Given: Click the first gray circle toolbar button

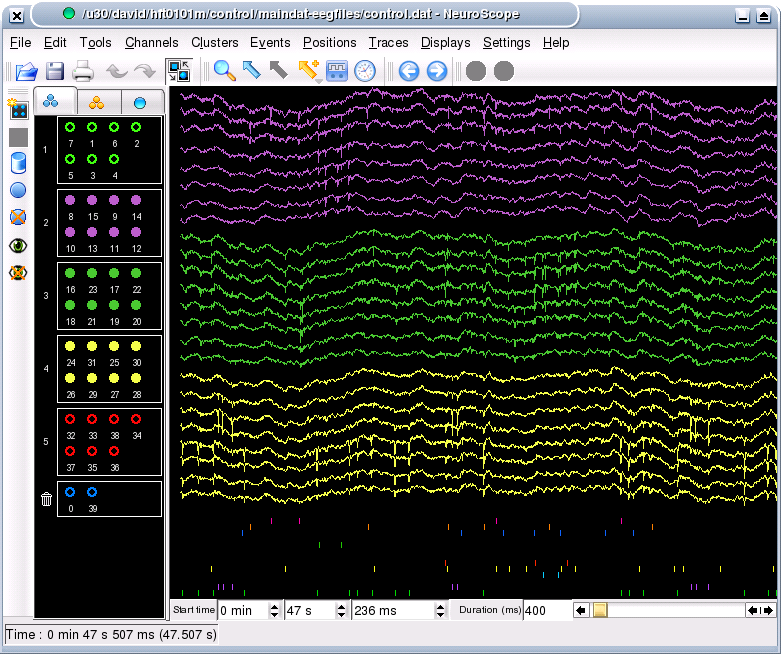Looking at the screenshot, I should 476,71.
